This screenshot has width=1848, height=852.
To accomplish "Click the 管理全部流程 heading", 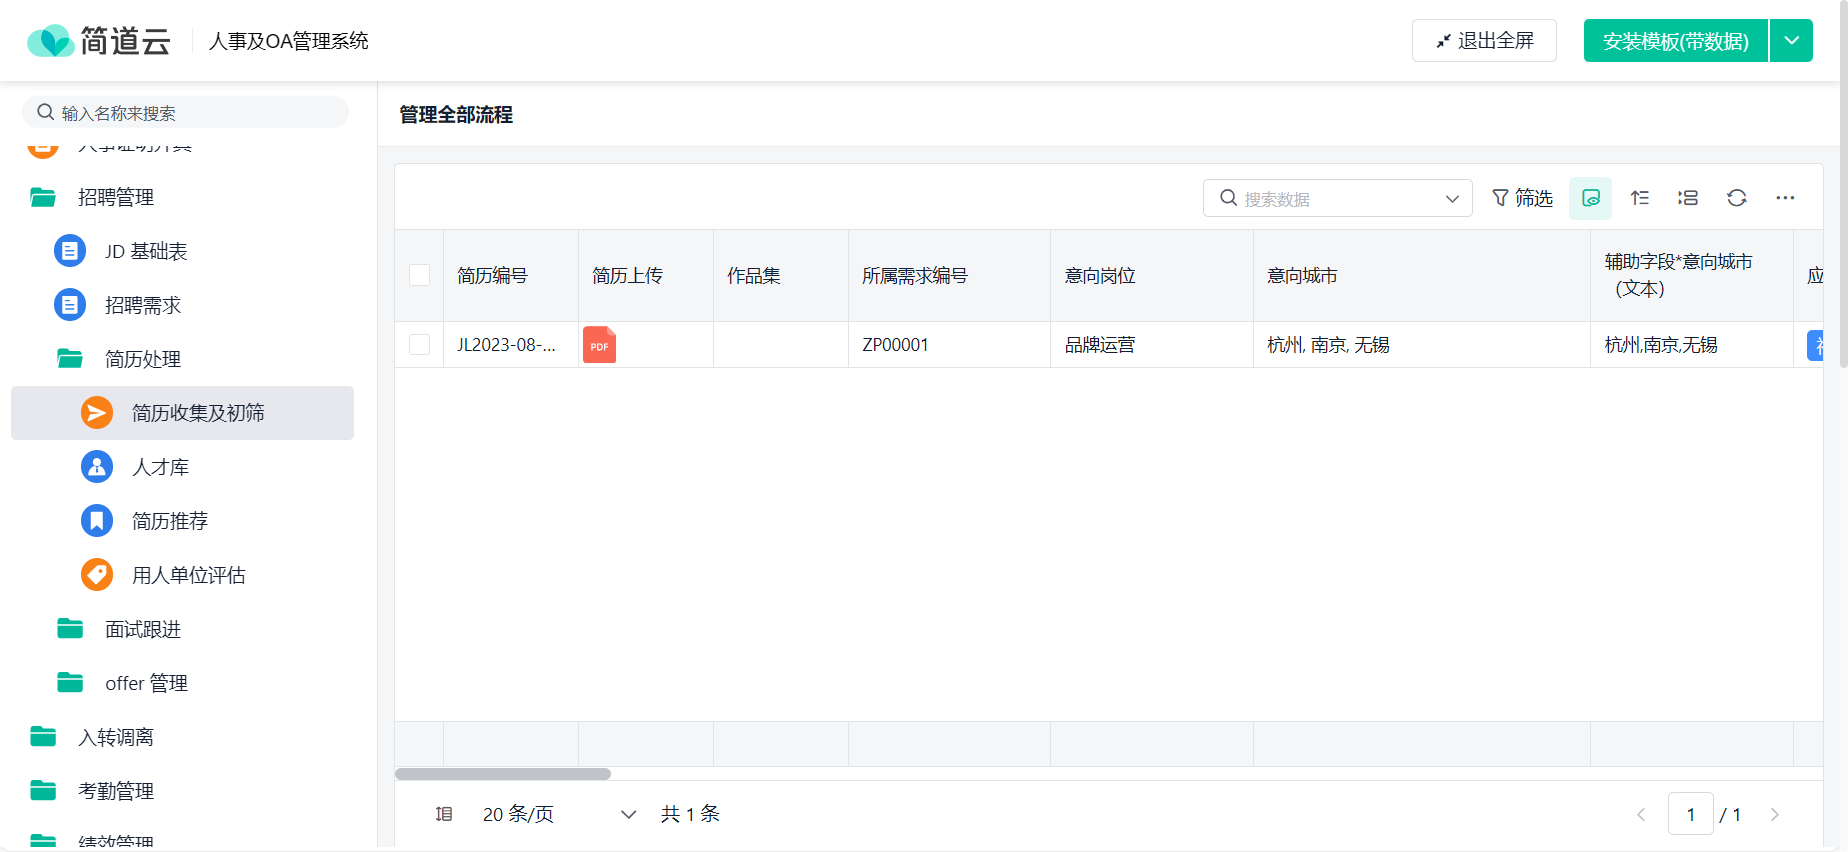I will (456, 115).
